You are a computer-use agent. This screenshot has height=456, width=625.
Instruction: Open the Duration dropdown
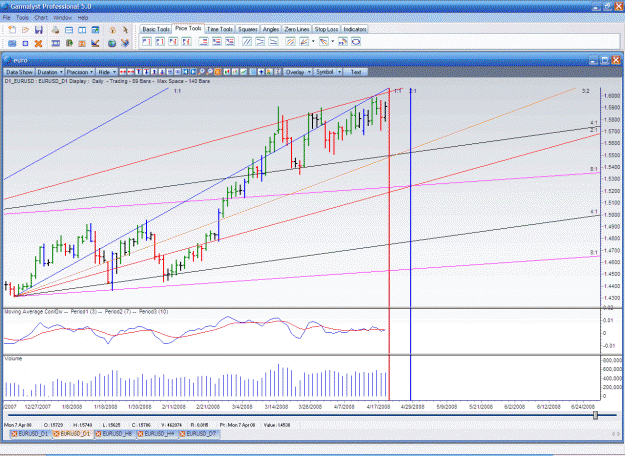coord(50,72)
